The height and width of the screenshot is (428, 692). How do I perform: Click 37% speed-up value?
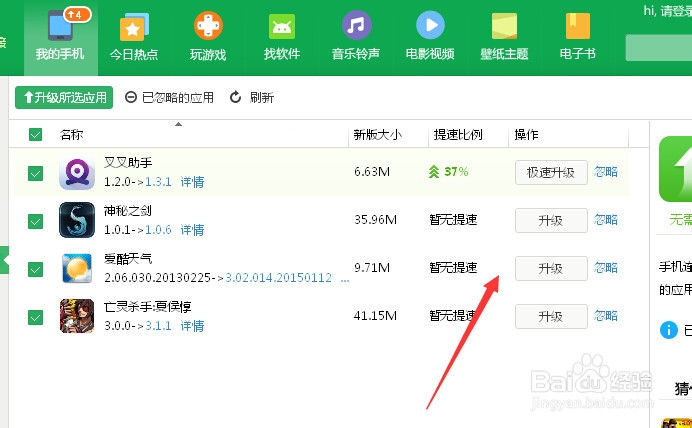click(456, 172)
